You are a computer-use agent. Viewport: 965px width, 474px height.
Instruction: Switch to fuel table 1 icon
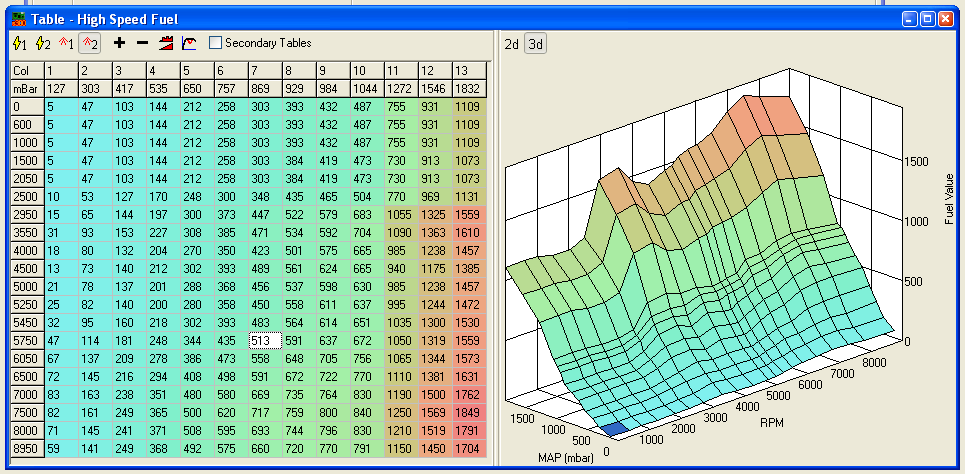(66, 43)
